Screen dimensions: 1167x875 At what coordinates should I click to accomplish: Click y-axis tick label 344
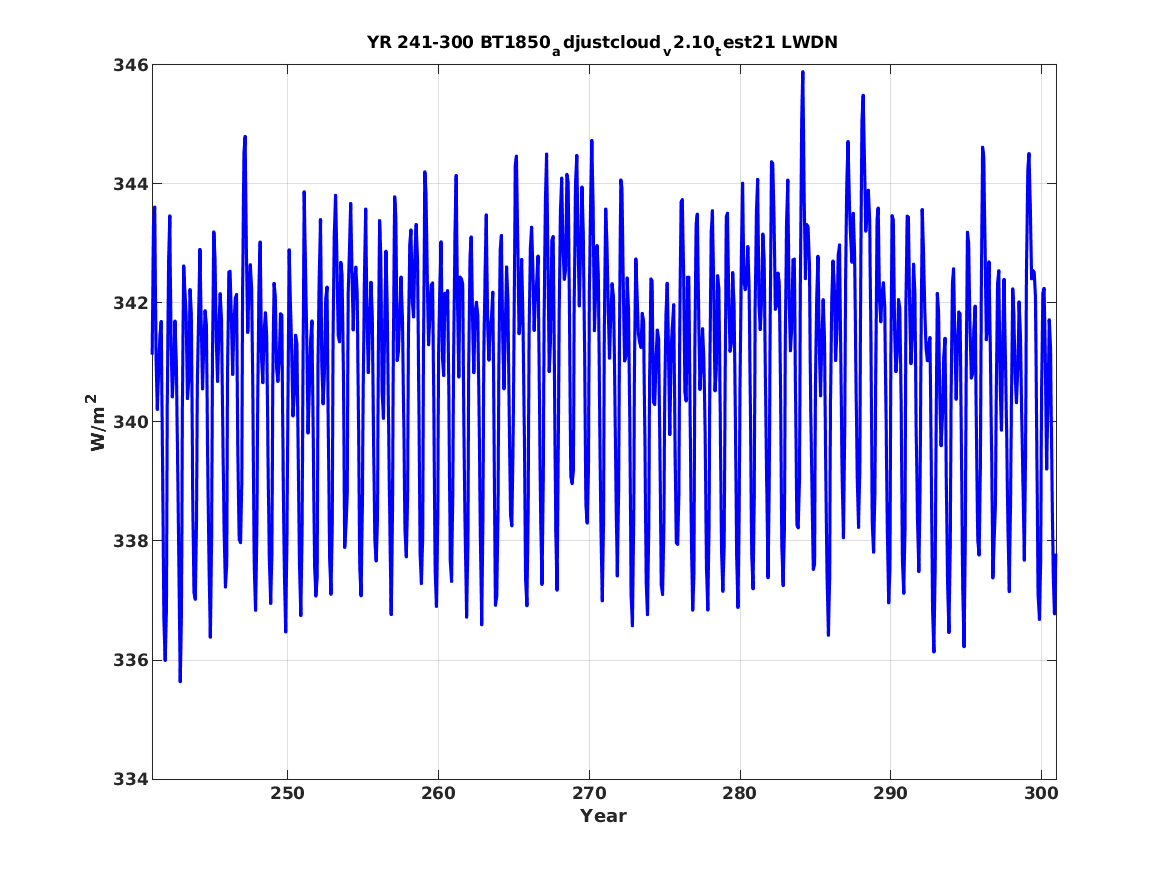coord(130,184)
